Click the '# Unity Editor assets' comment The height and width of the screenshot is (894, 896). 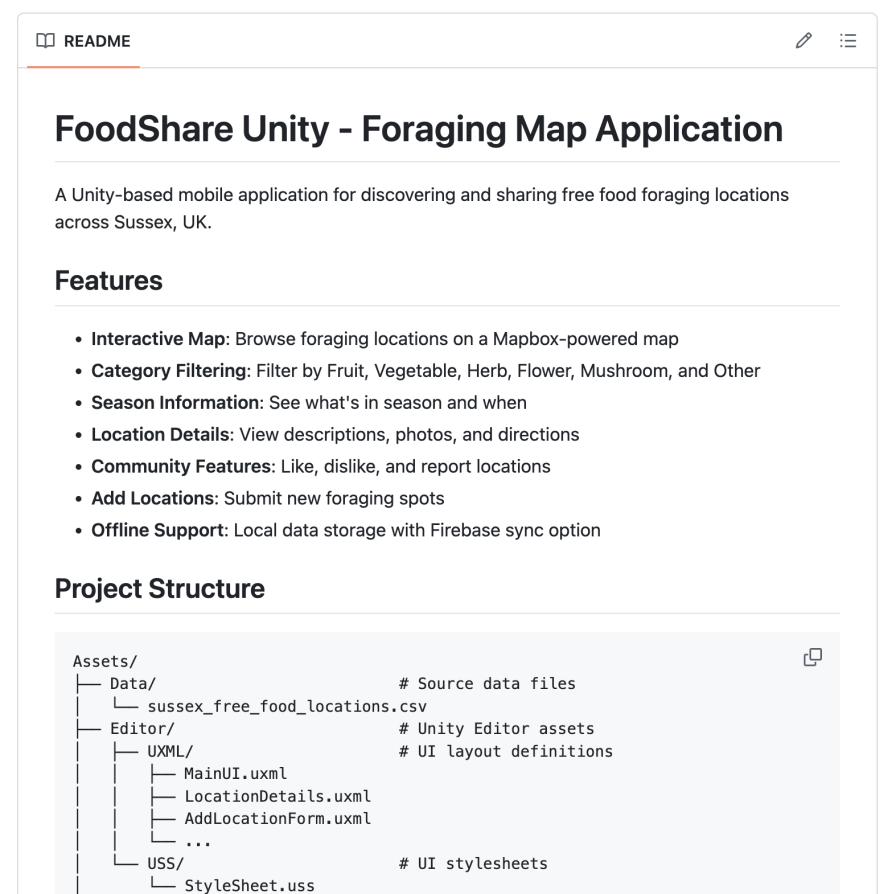(497, 729)
